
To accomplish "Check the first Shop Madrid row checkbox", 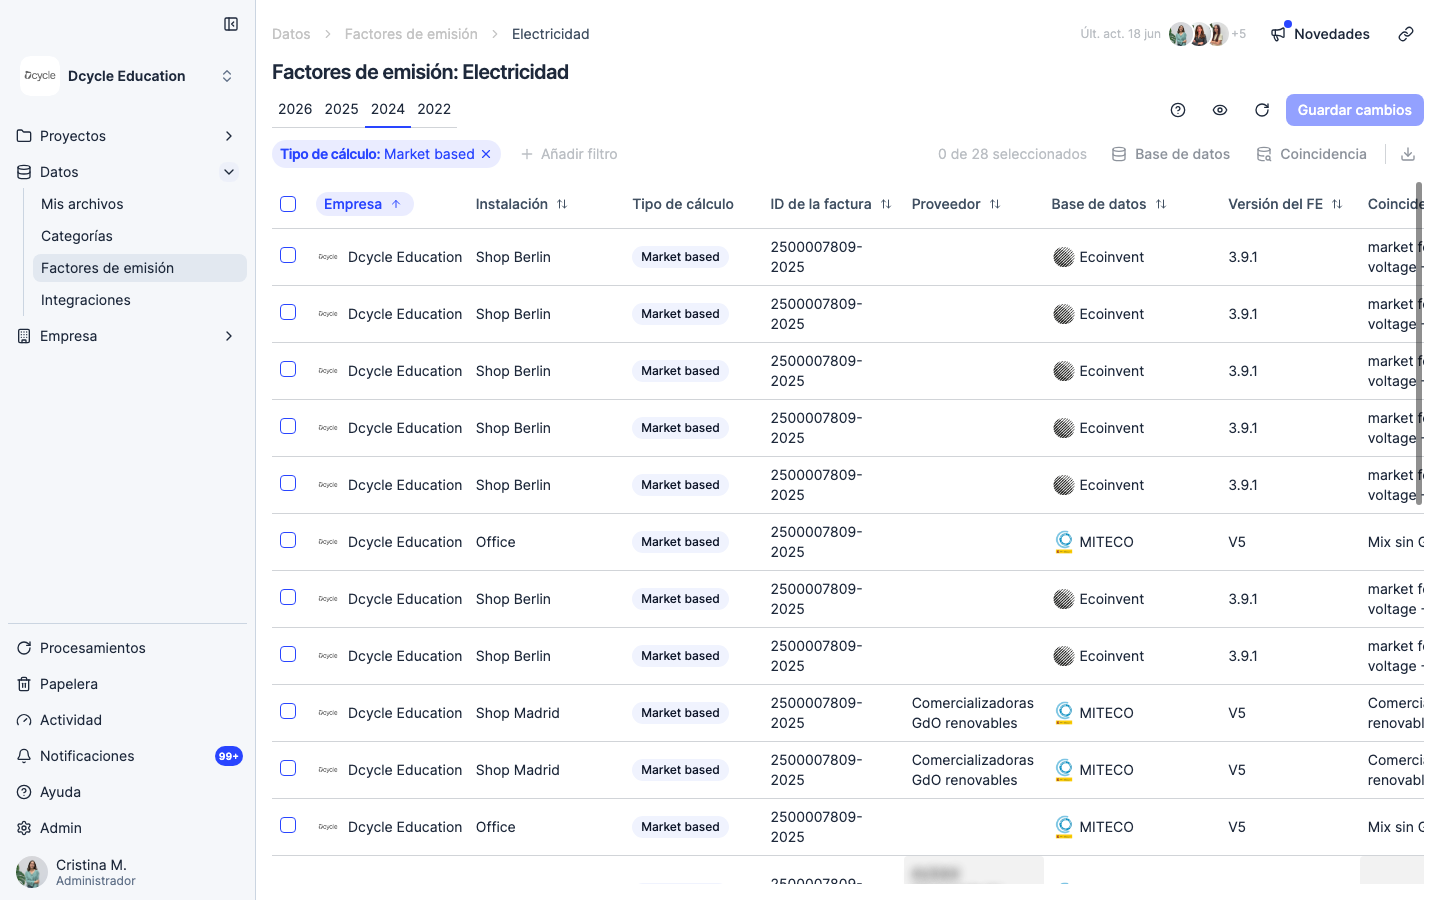I will click(x=288, y=711).
